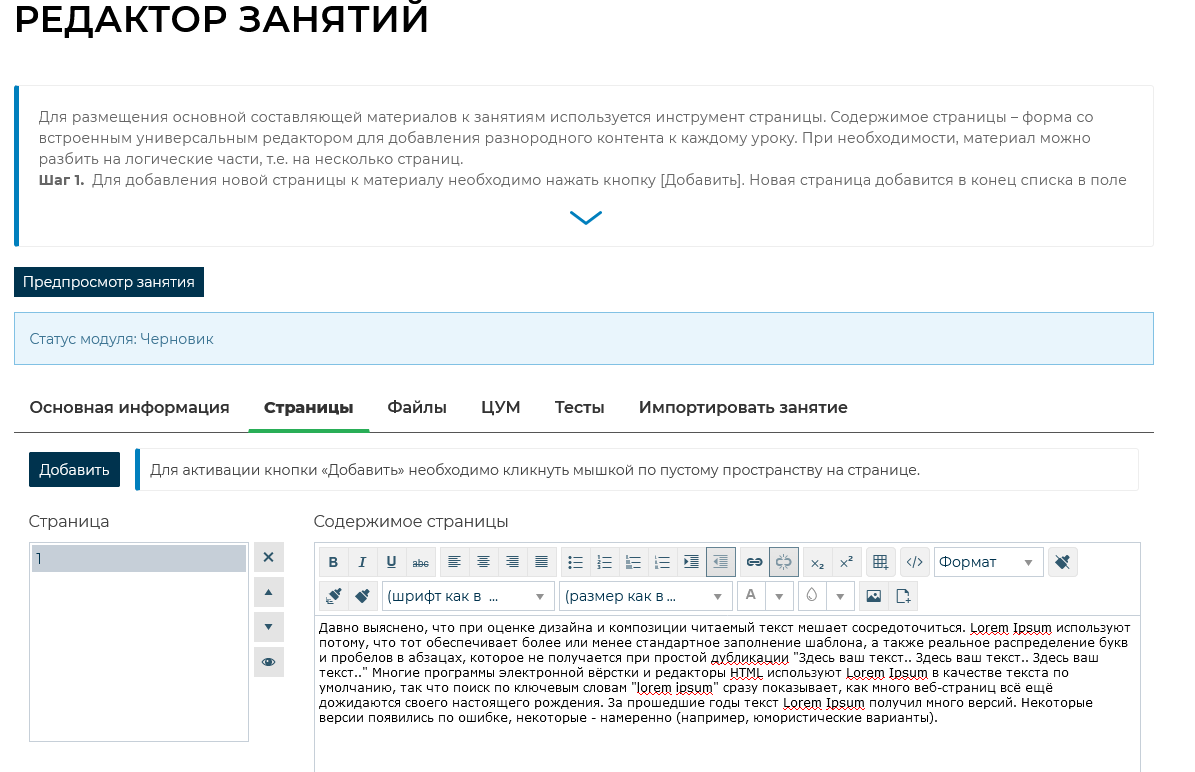Viewport: 1195px width, 772px height.
Task: Open the Тесты tab
Action: tap(580, 408)
